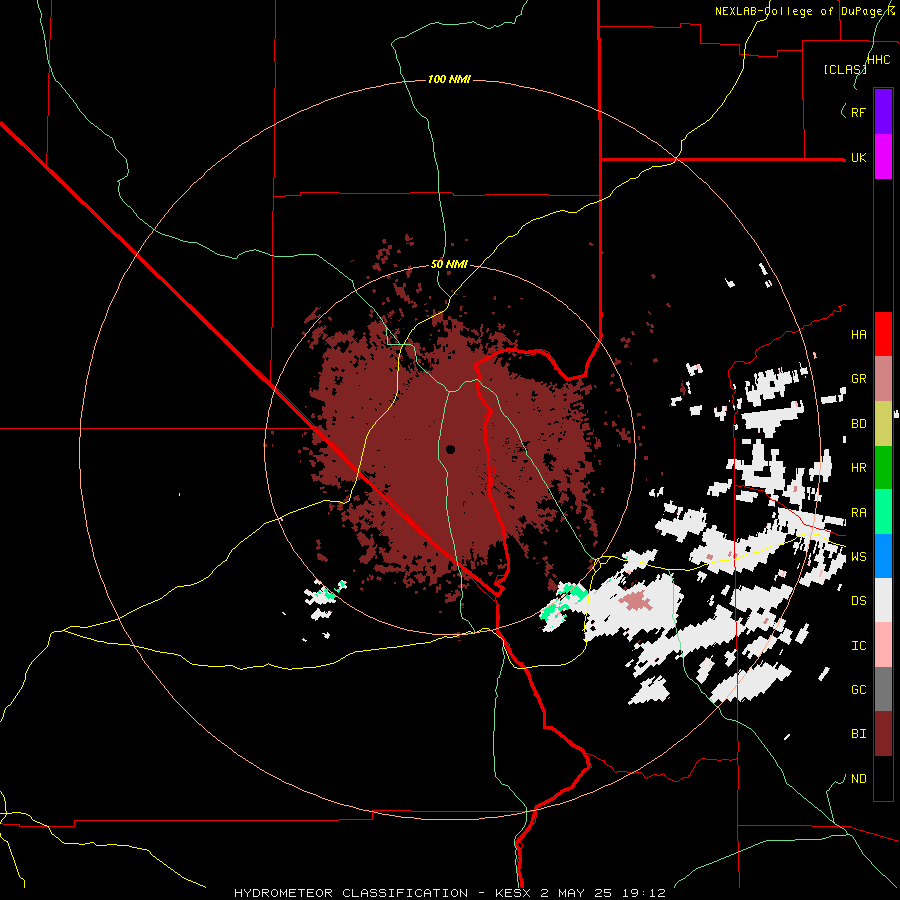Click the HA red legend swatch

(883, 334)
